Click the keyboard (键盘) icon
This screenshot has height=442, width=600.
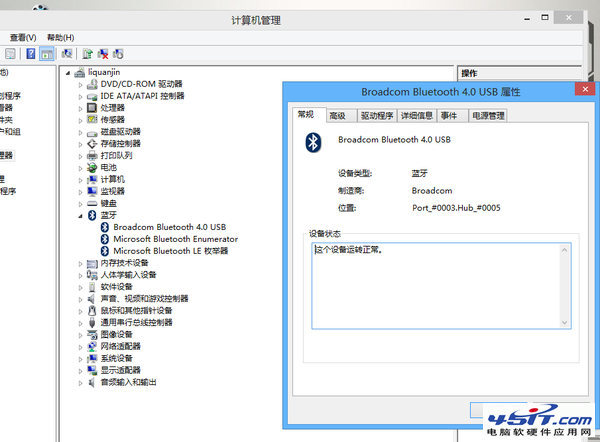(x=92, y=204)
